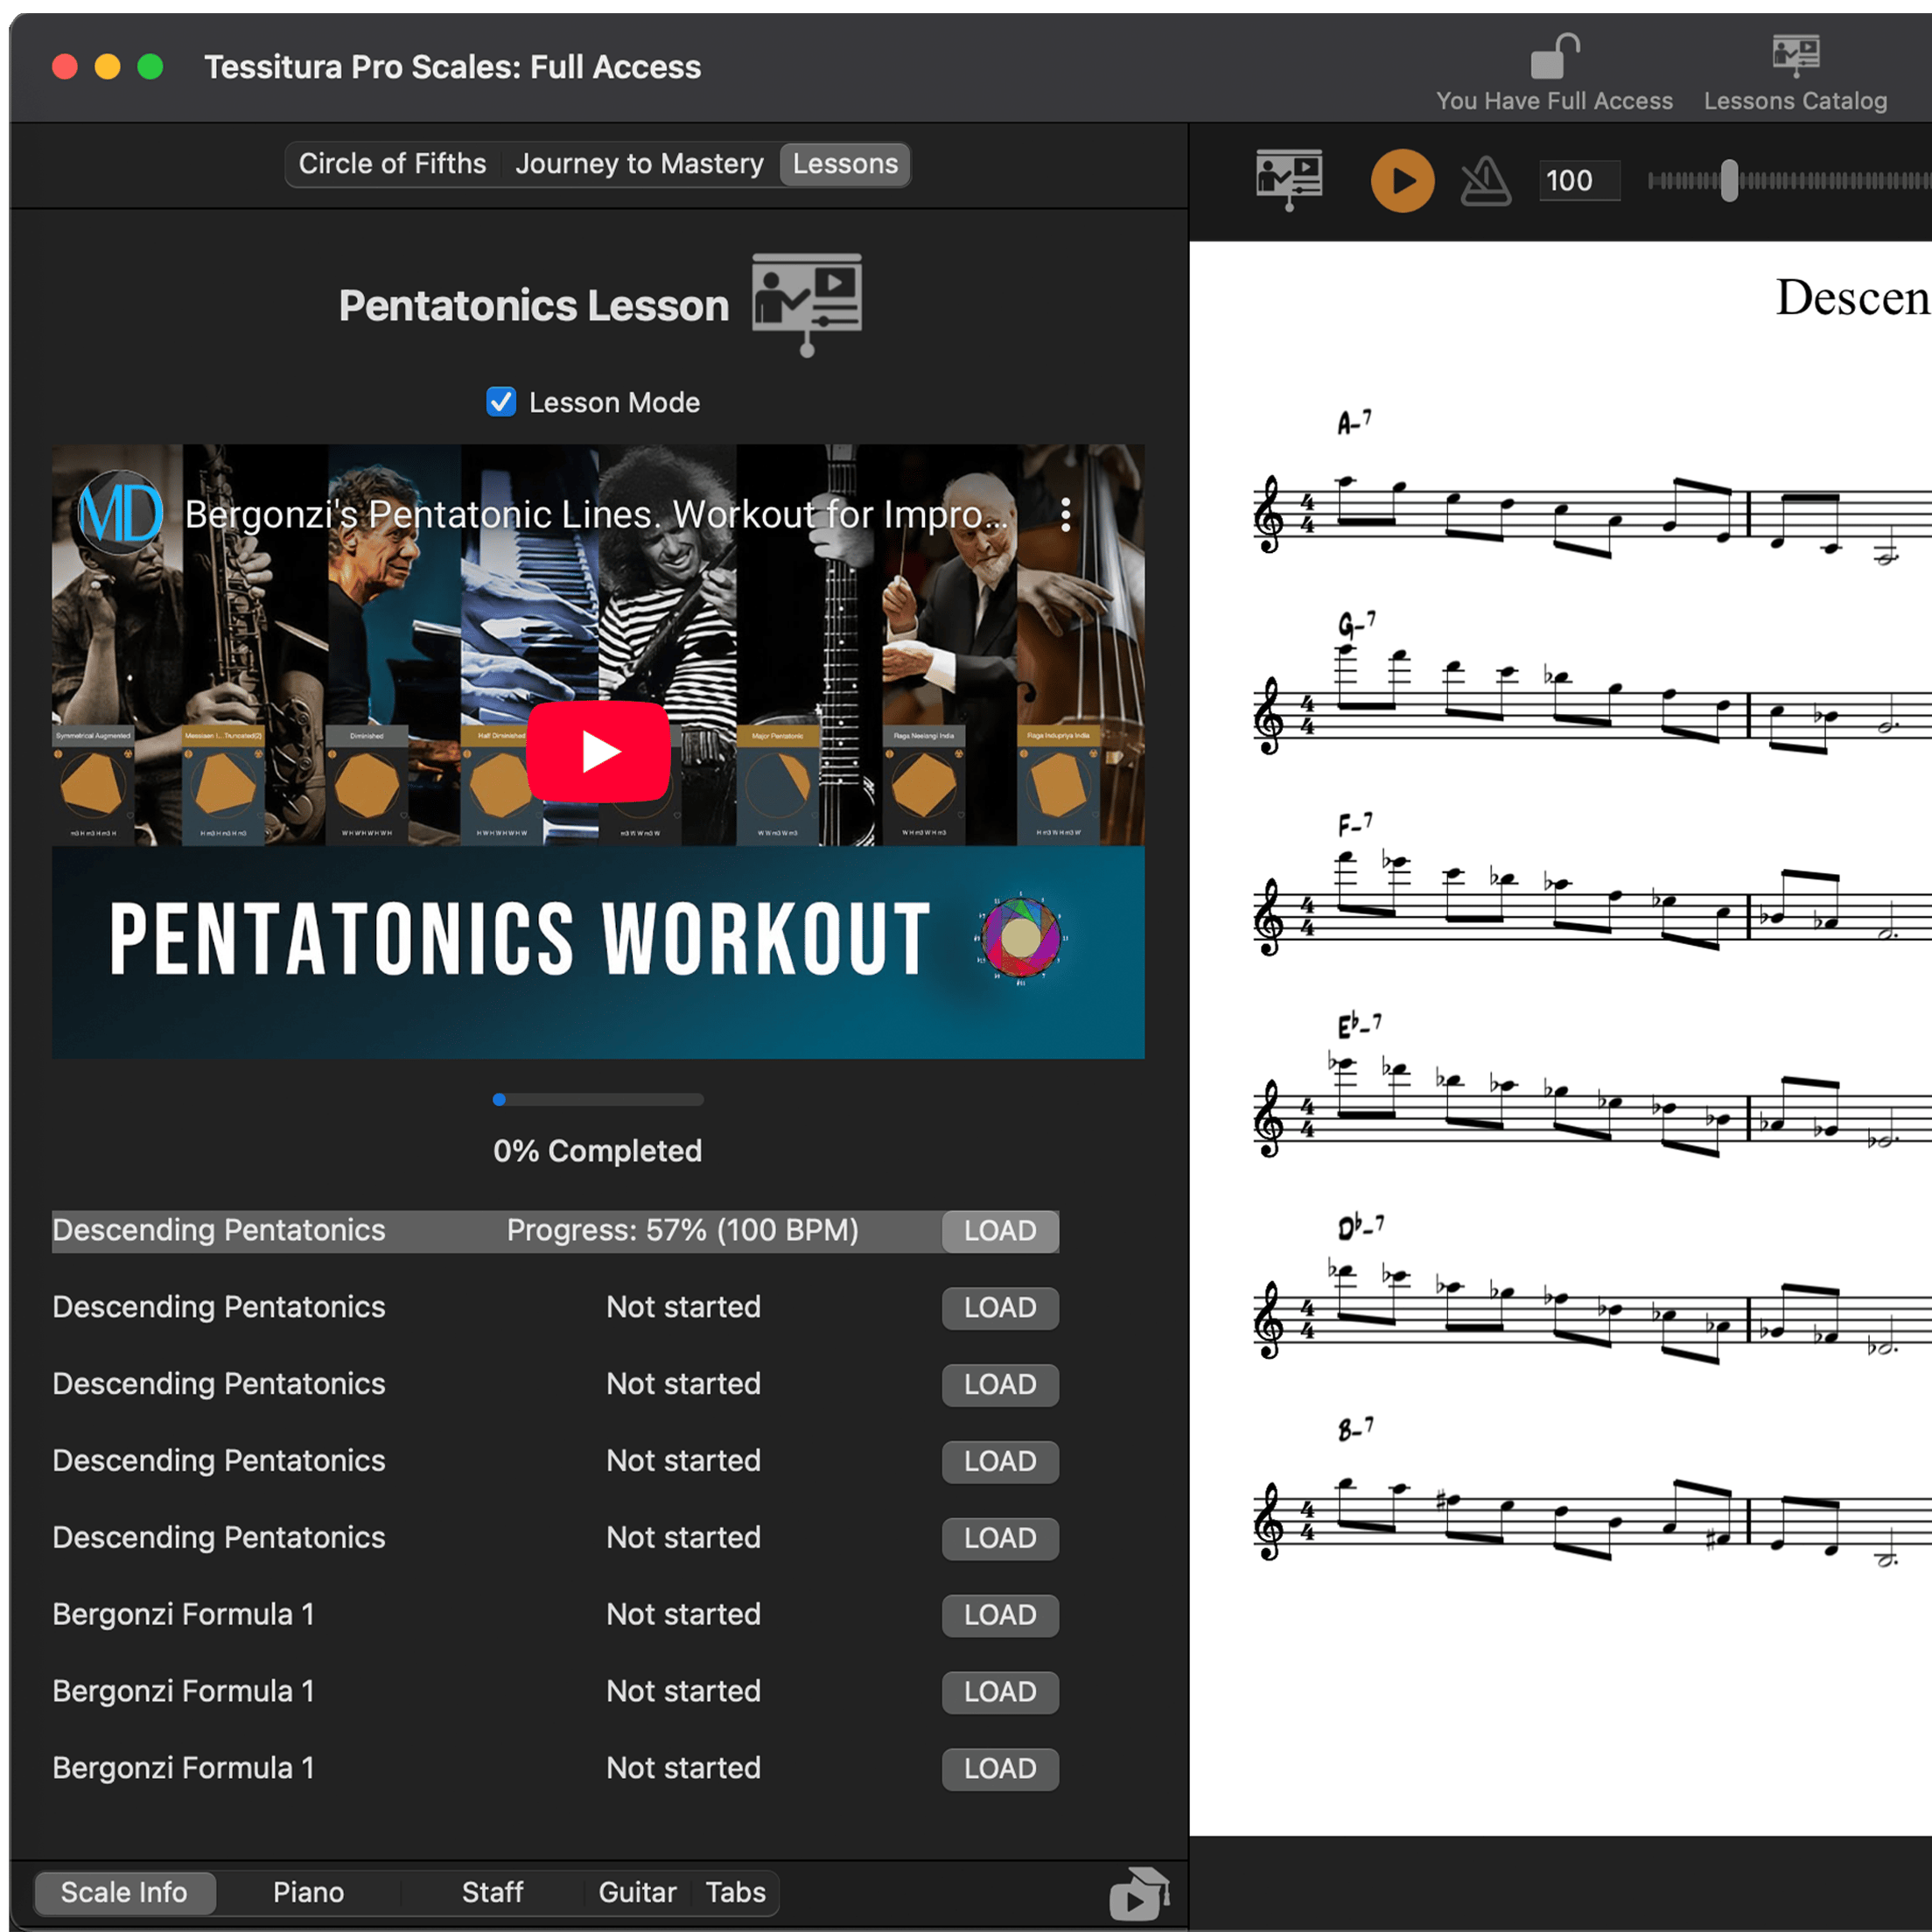
Task: Click the colorful circle logo in banner
Action: point(1020,937)
